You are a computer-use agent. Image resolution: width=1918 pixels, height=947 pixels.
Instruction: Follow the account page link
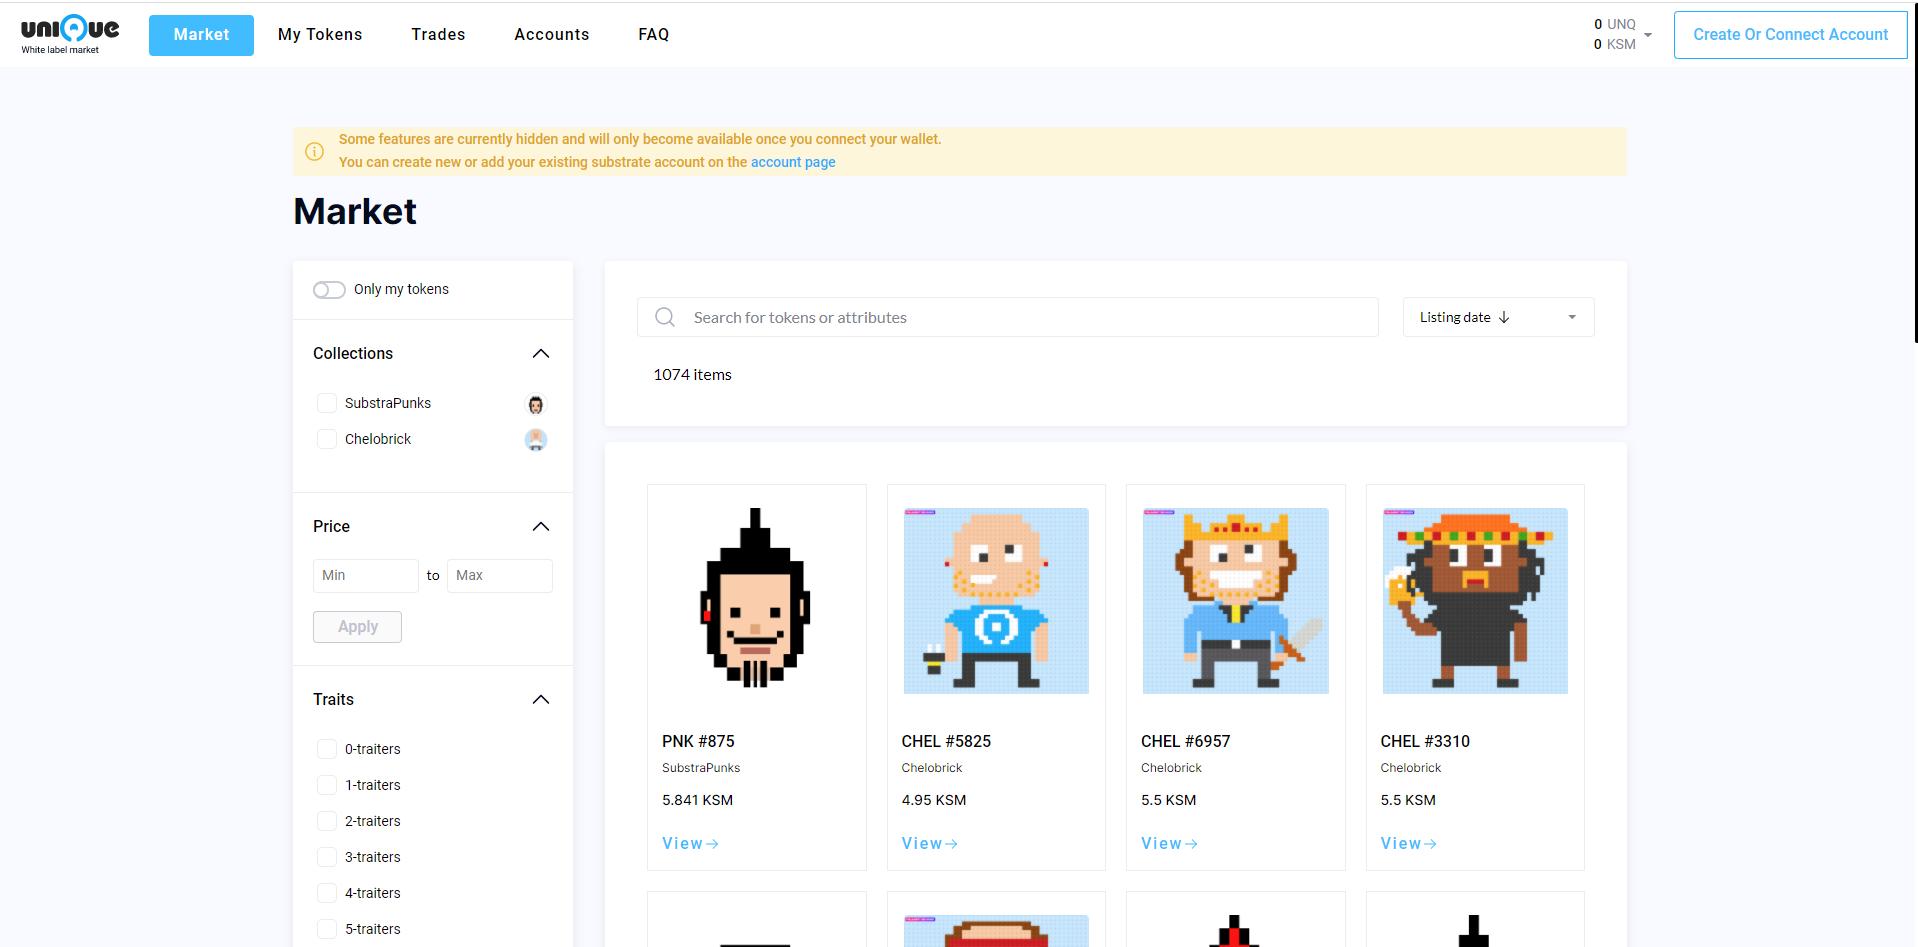(x=793, y=162)
